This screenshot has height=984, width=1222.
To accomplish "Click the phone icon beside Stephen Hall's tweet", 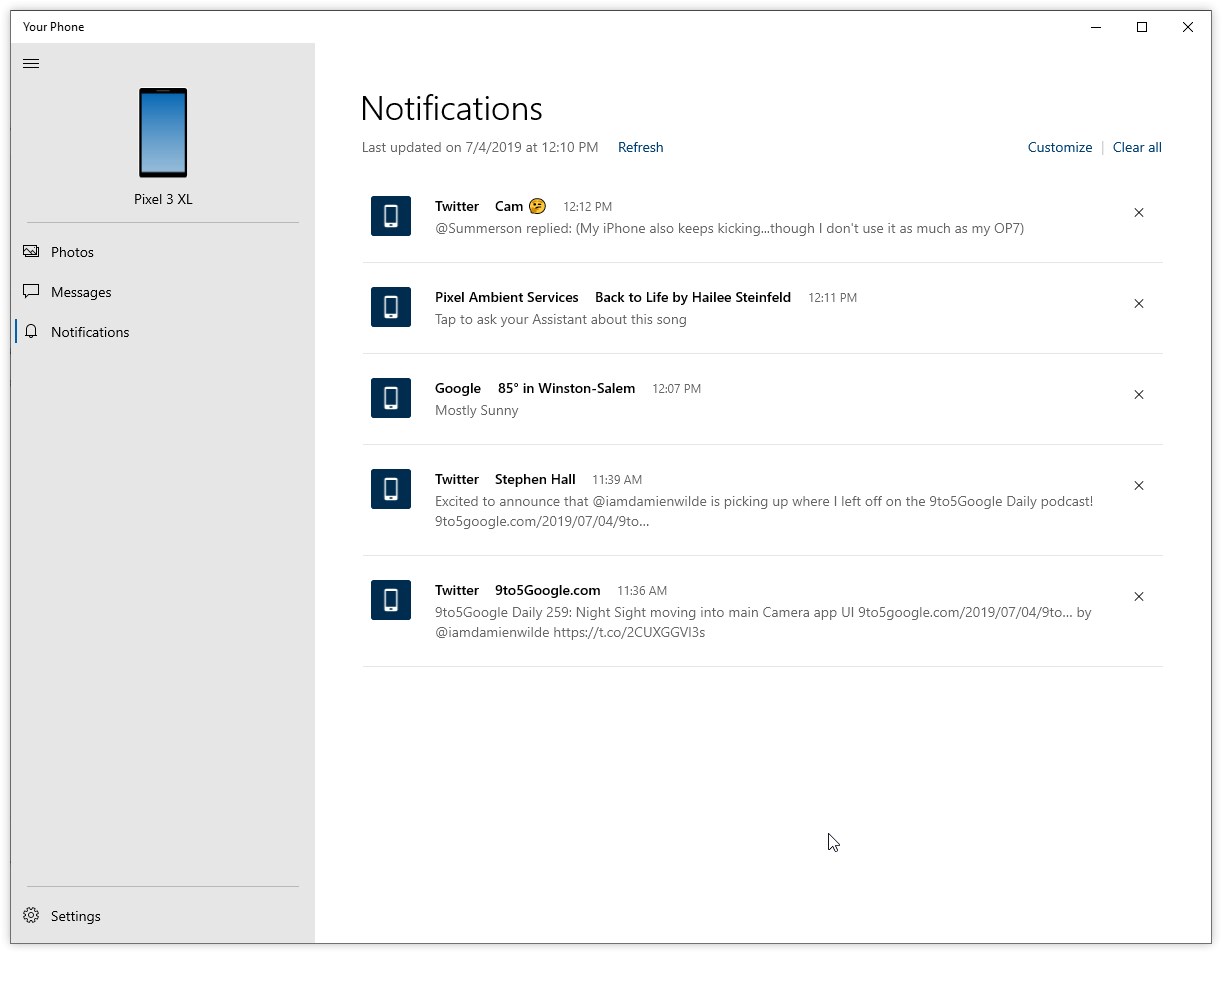I will point(391,489).
